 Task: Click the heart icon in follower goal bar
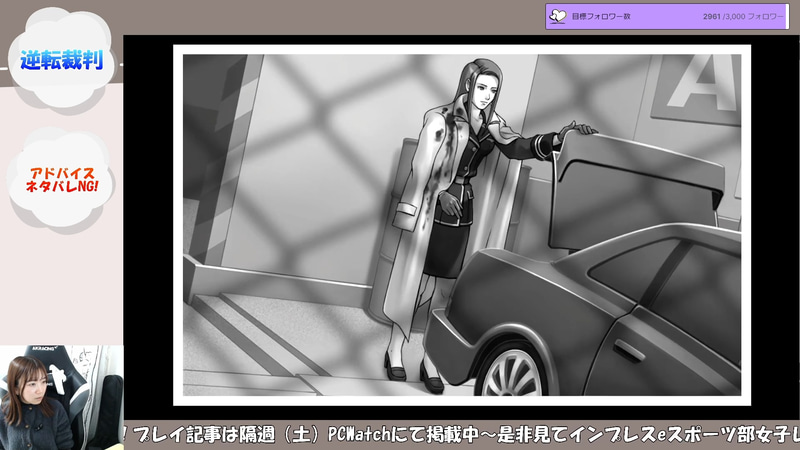557,16
